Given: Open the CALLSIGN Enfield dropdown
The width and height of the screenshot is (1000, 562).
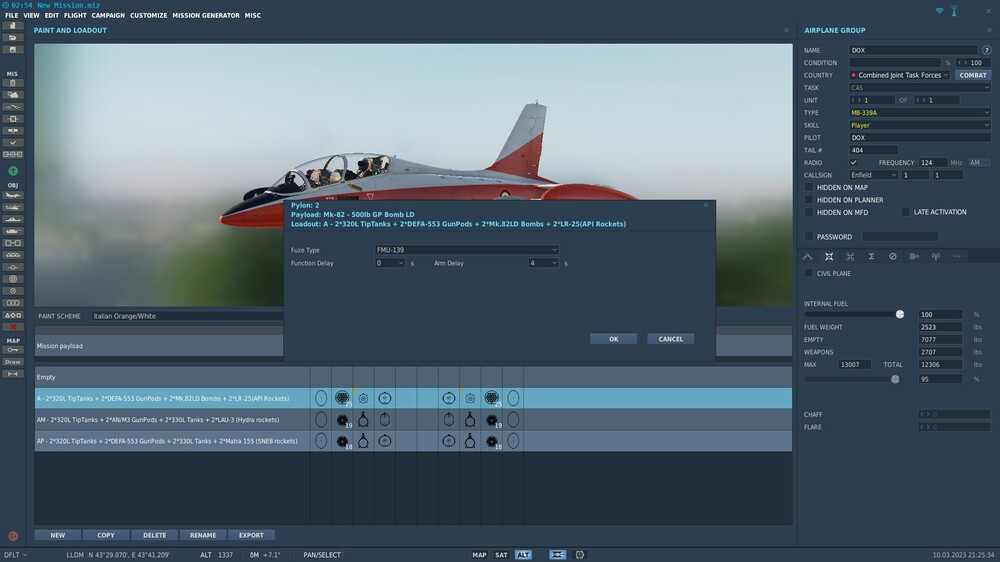Looking at the screenshot, I should tap(873, 175).
